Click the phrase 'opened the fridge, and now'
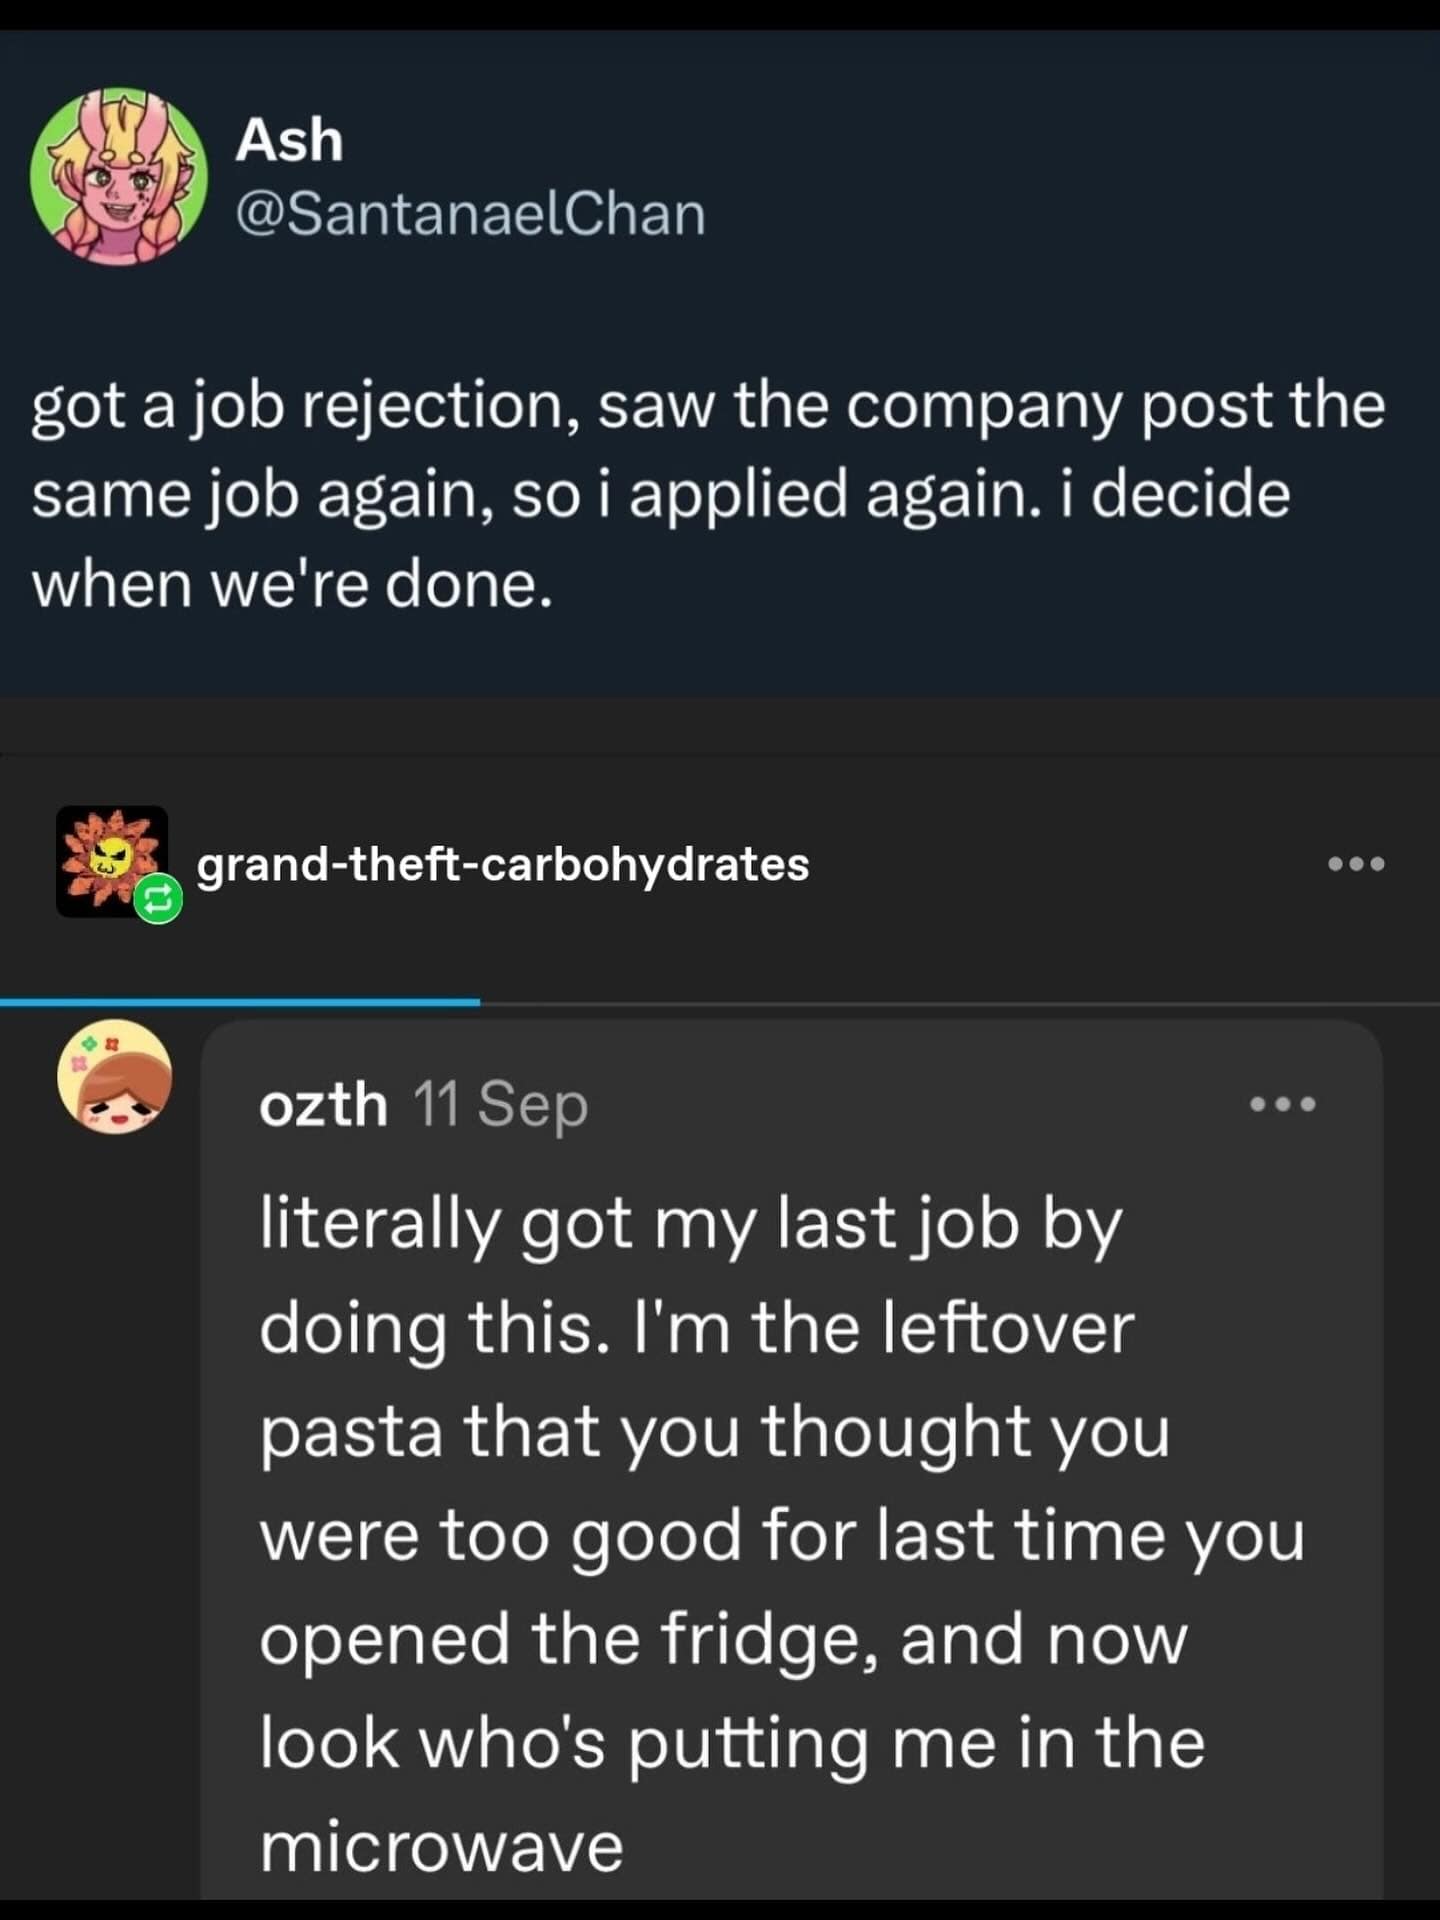 [x=723, y=1640]
